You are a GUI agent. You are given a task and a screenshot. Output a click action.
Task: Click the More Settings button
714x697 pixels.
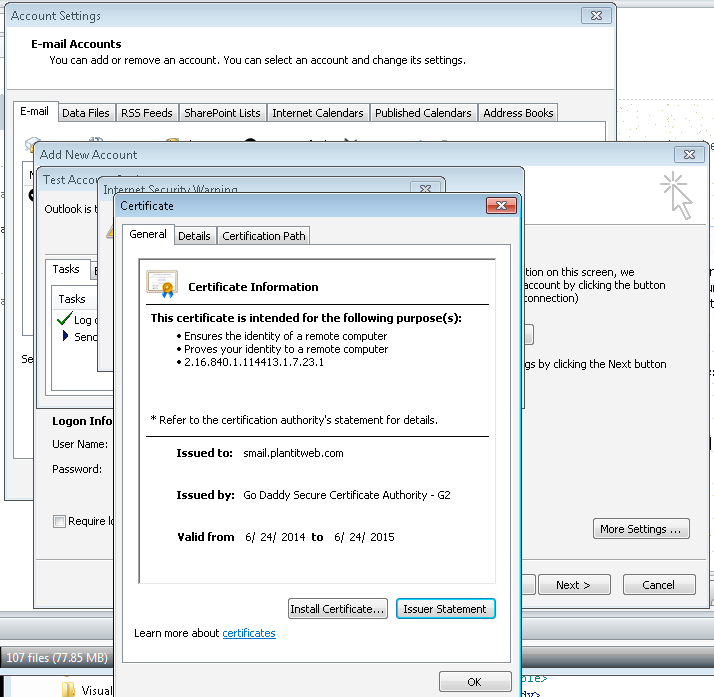641,529
